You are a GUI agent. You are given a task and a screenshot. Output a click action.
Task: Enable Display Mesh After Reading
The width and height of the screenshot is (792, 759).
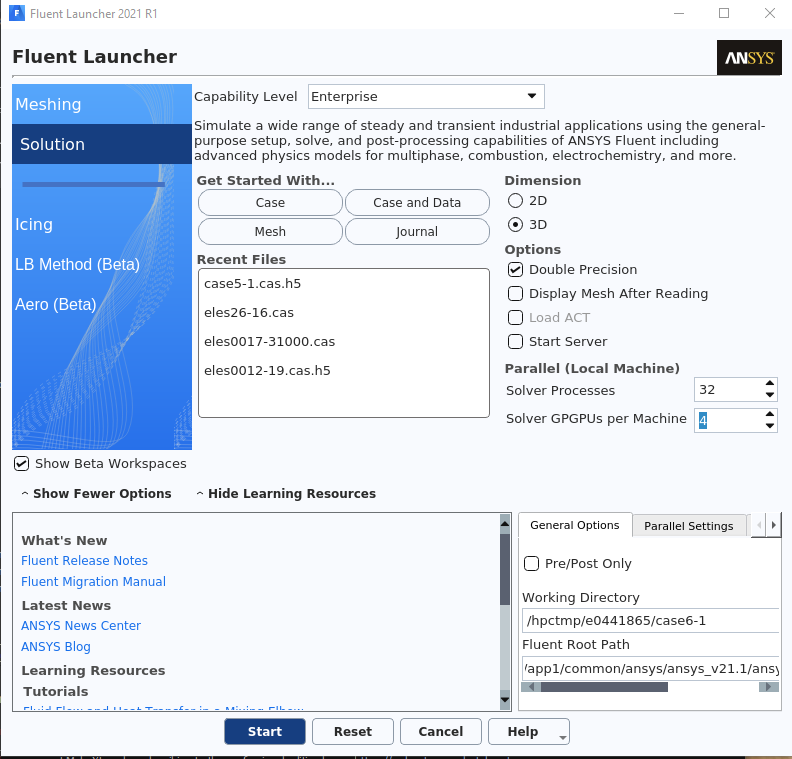[515, 293]
